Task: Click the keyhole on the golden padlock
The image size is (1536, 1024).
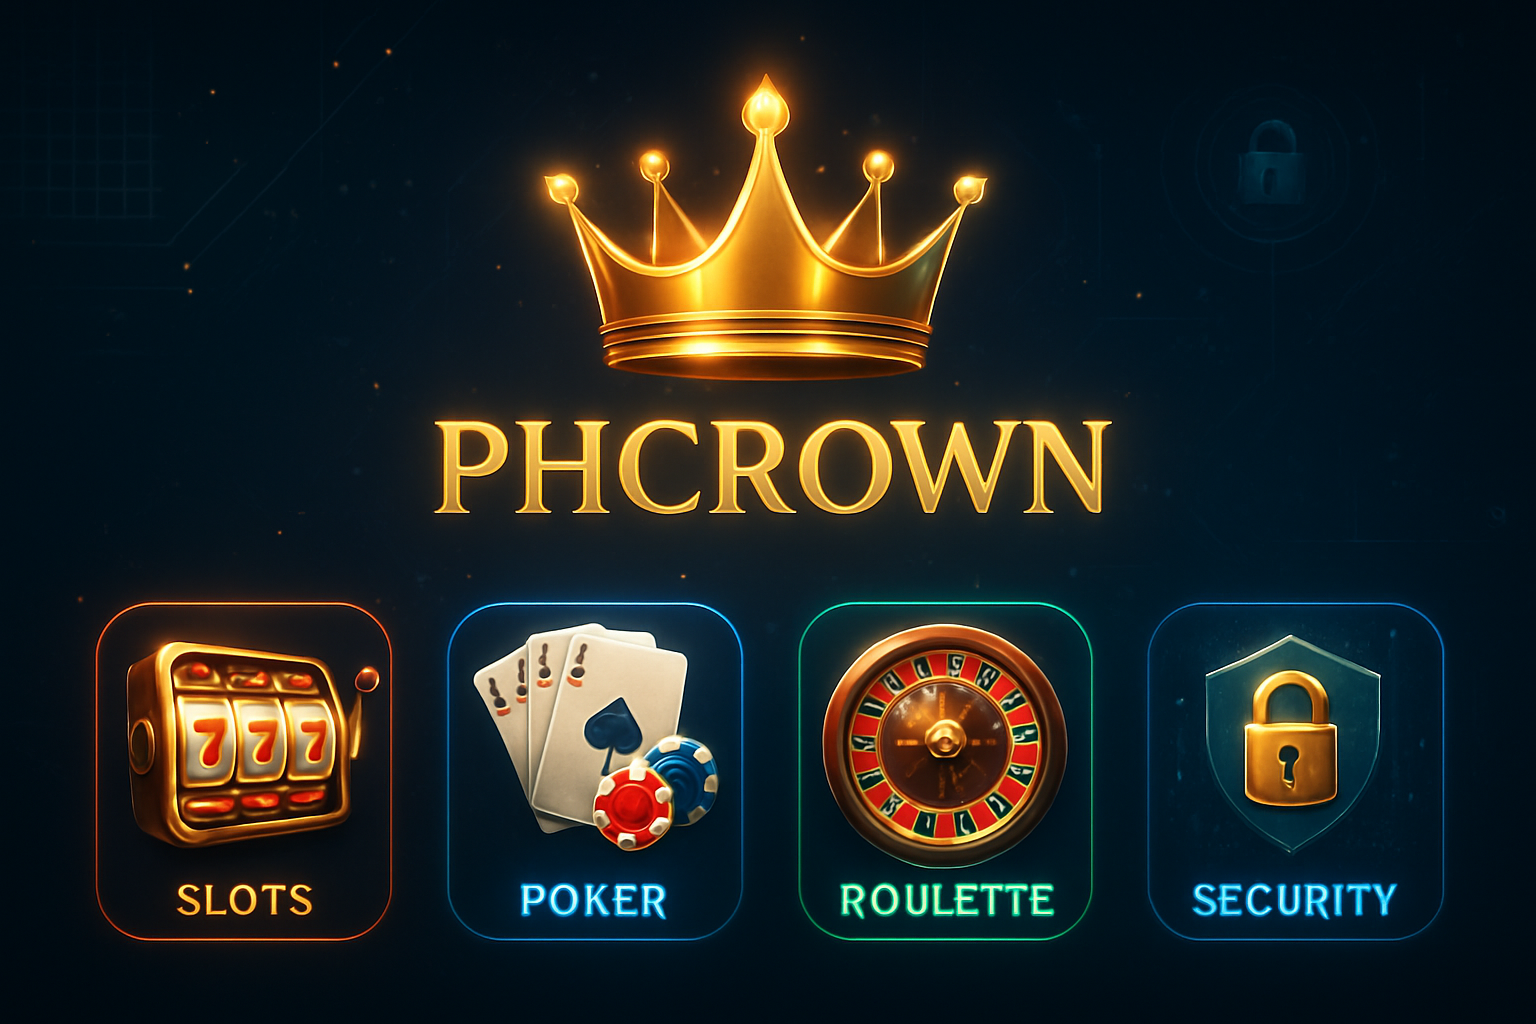Action: [x=1289, y=764]
